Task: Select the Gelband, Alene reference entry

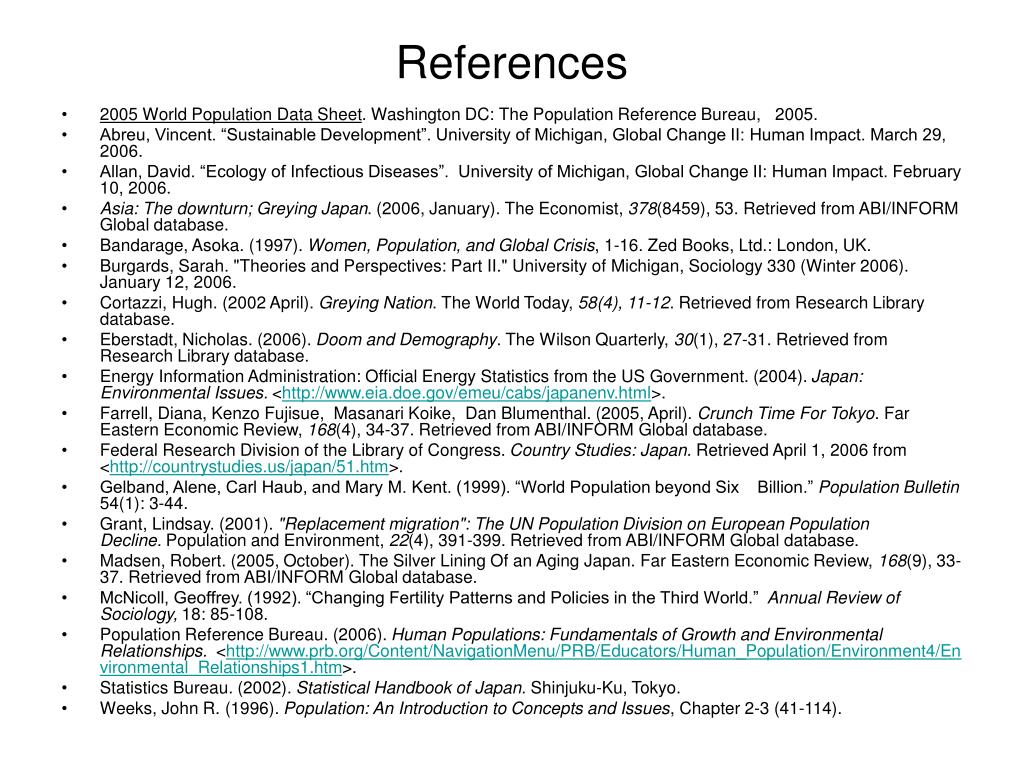Action: pyautogui.click(x=530, y=495)
